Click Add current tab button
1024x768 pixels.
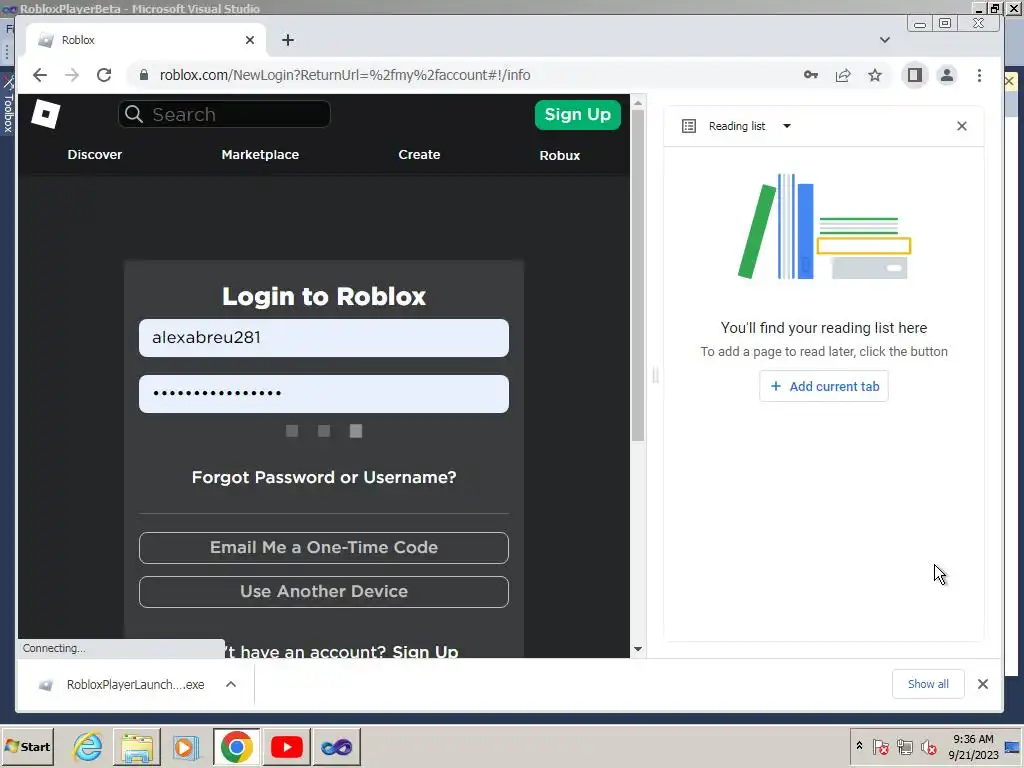tap(824, 386)
